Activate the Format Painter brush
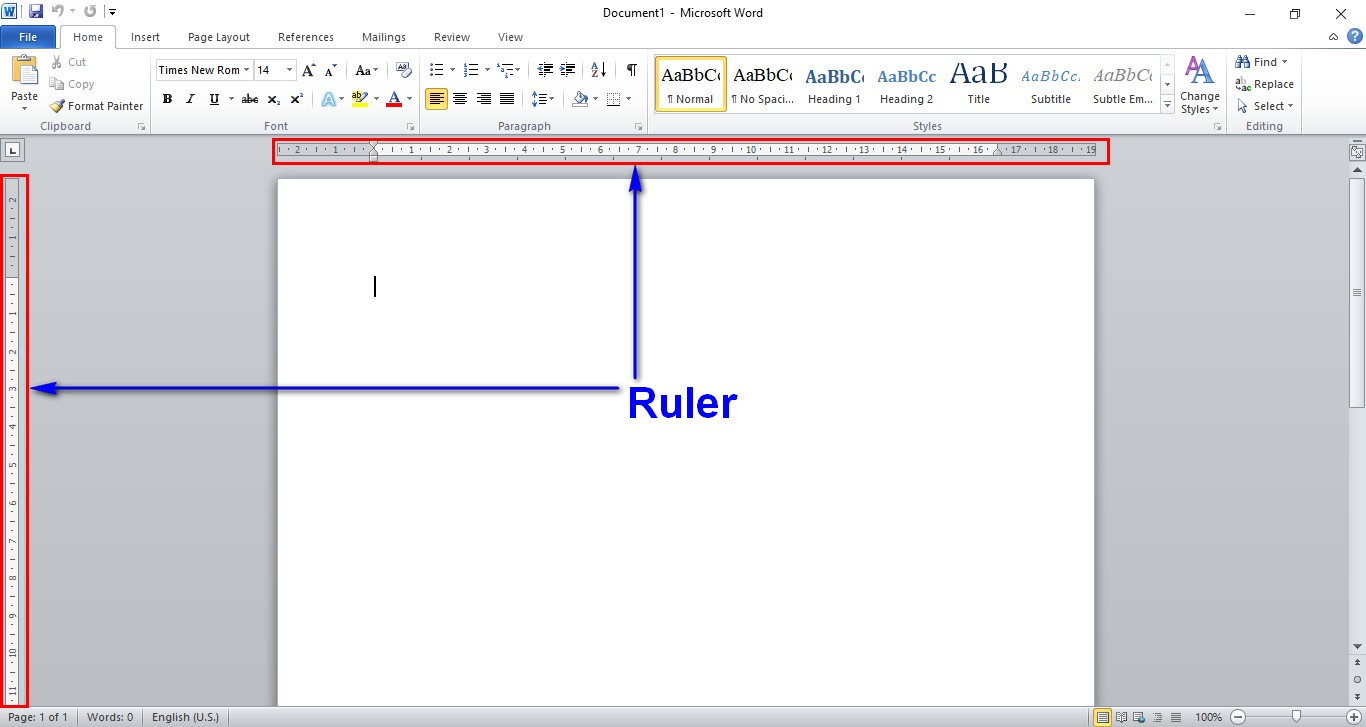The height and width of the screenshot is (727, 1366). 97,106
